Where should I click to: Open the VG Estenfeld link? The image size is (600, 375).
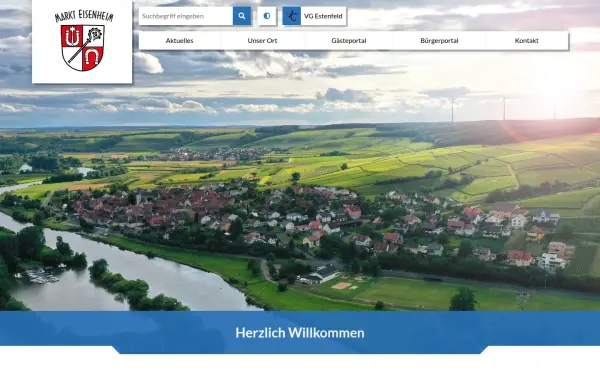pyautogui.click(x=314, y=16)
